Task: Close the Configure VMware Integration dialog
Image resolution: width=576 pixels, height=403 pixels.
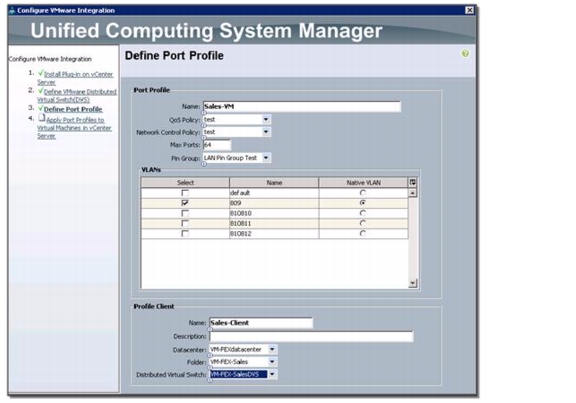Action: 469,10
